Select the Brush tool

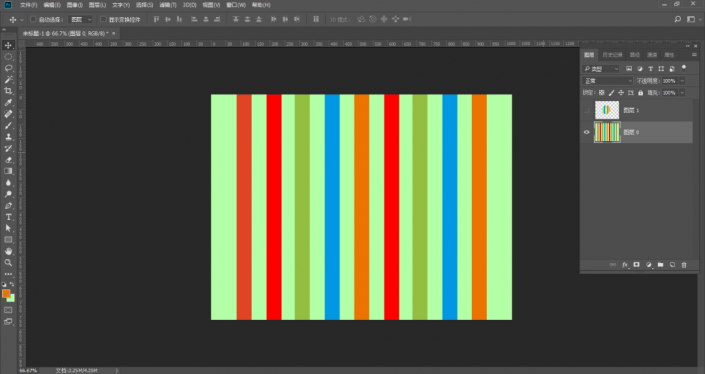[8, 125]
